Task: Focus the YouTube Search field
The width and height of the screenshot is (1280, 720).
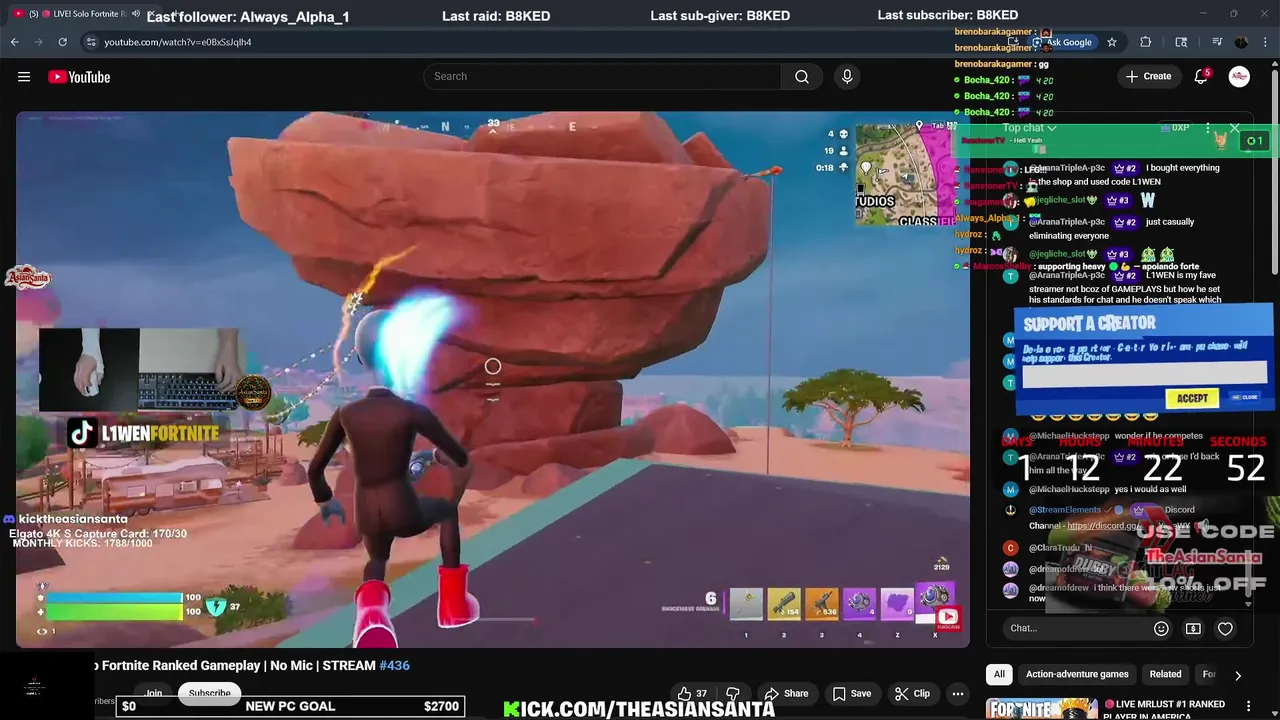Action: point(602,77)
